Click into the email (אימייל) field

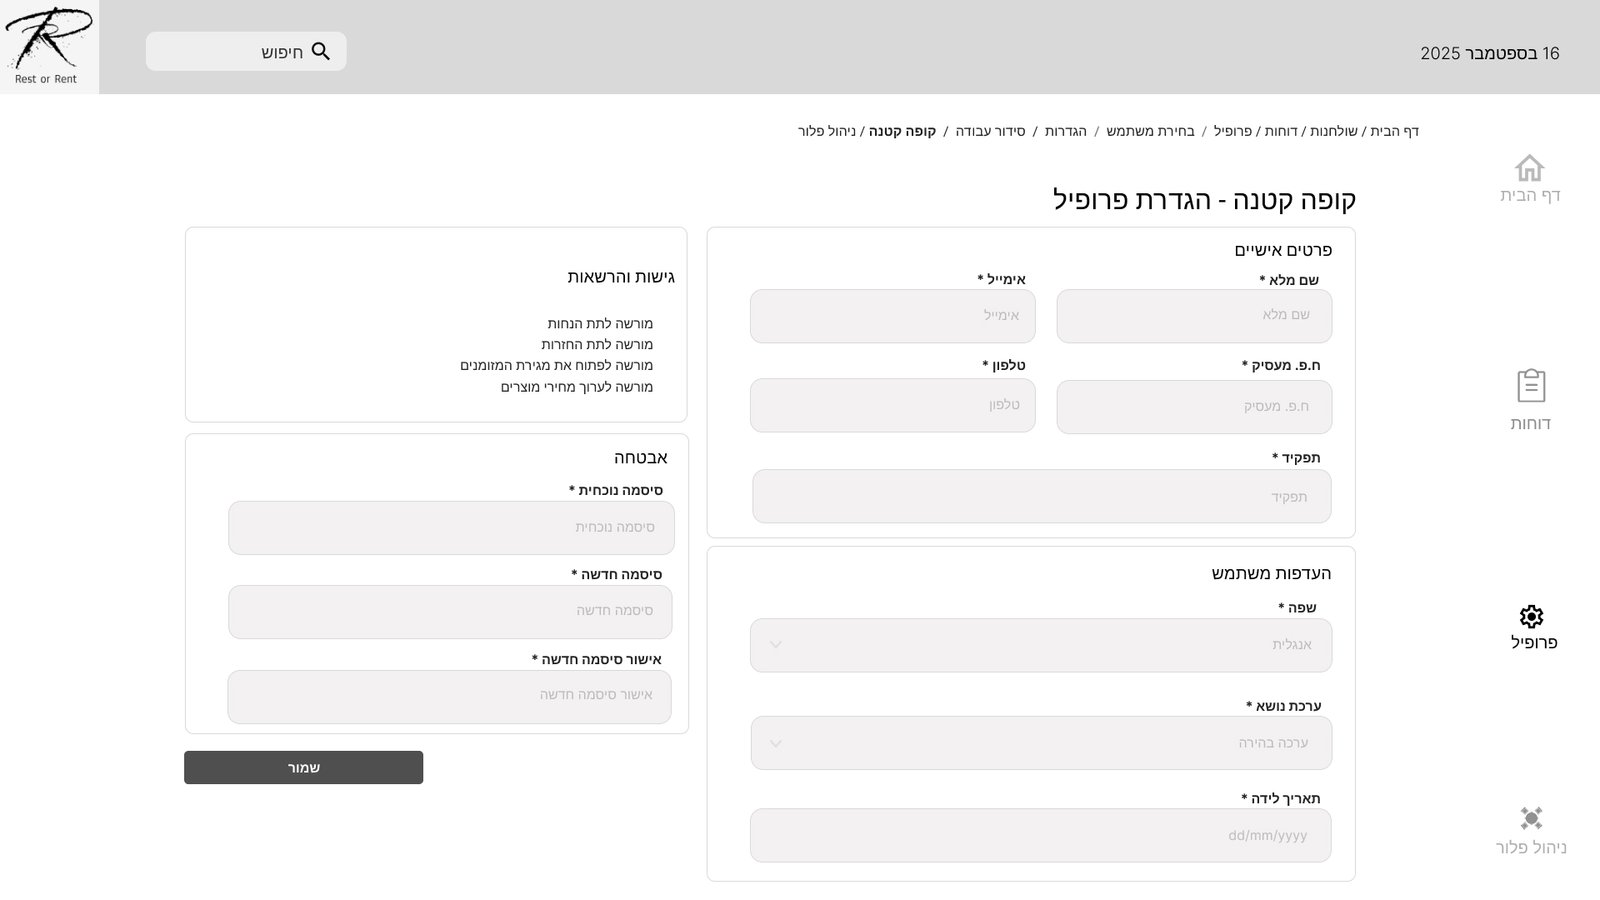coord(892,316)
